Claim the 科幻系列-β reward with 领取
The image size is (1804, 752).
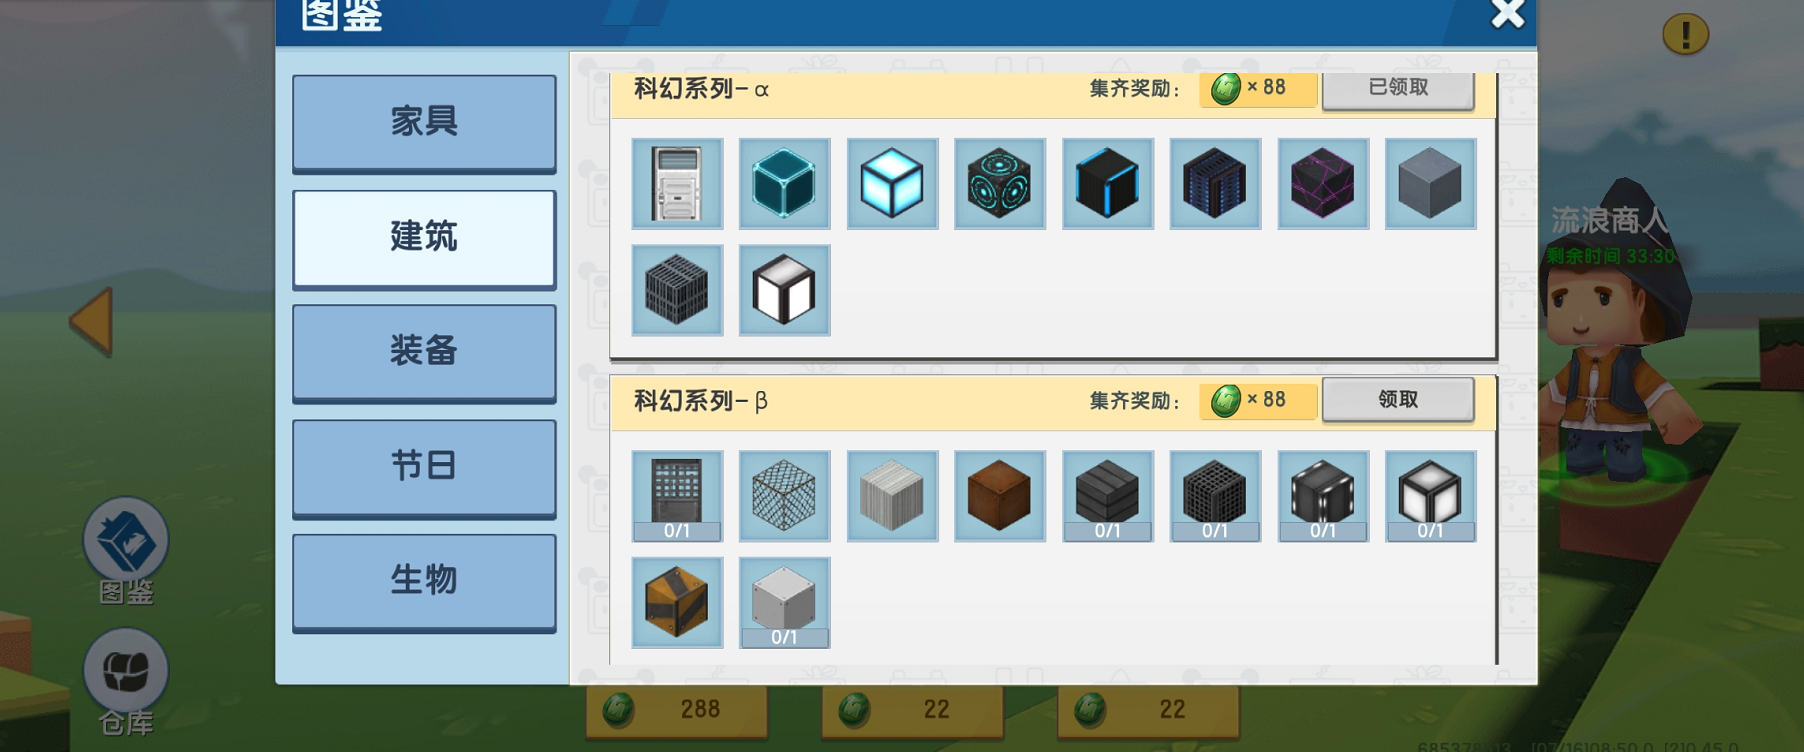(x=1398, y=400)
